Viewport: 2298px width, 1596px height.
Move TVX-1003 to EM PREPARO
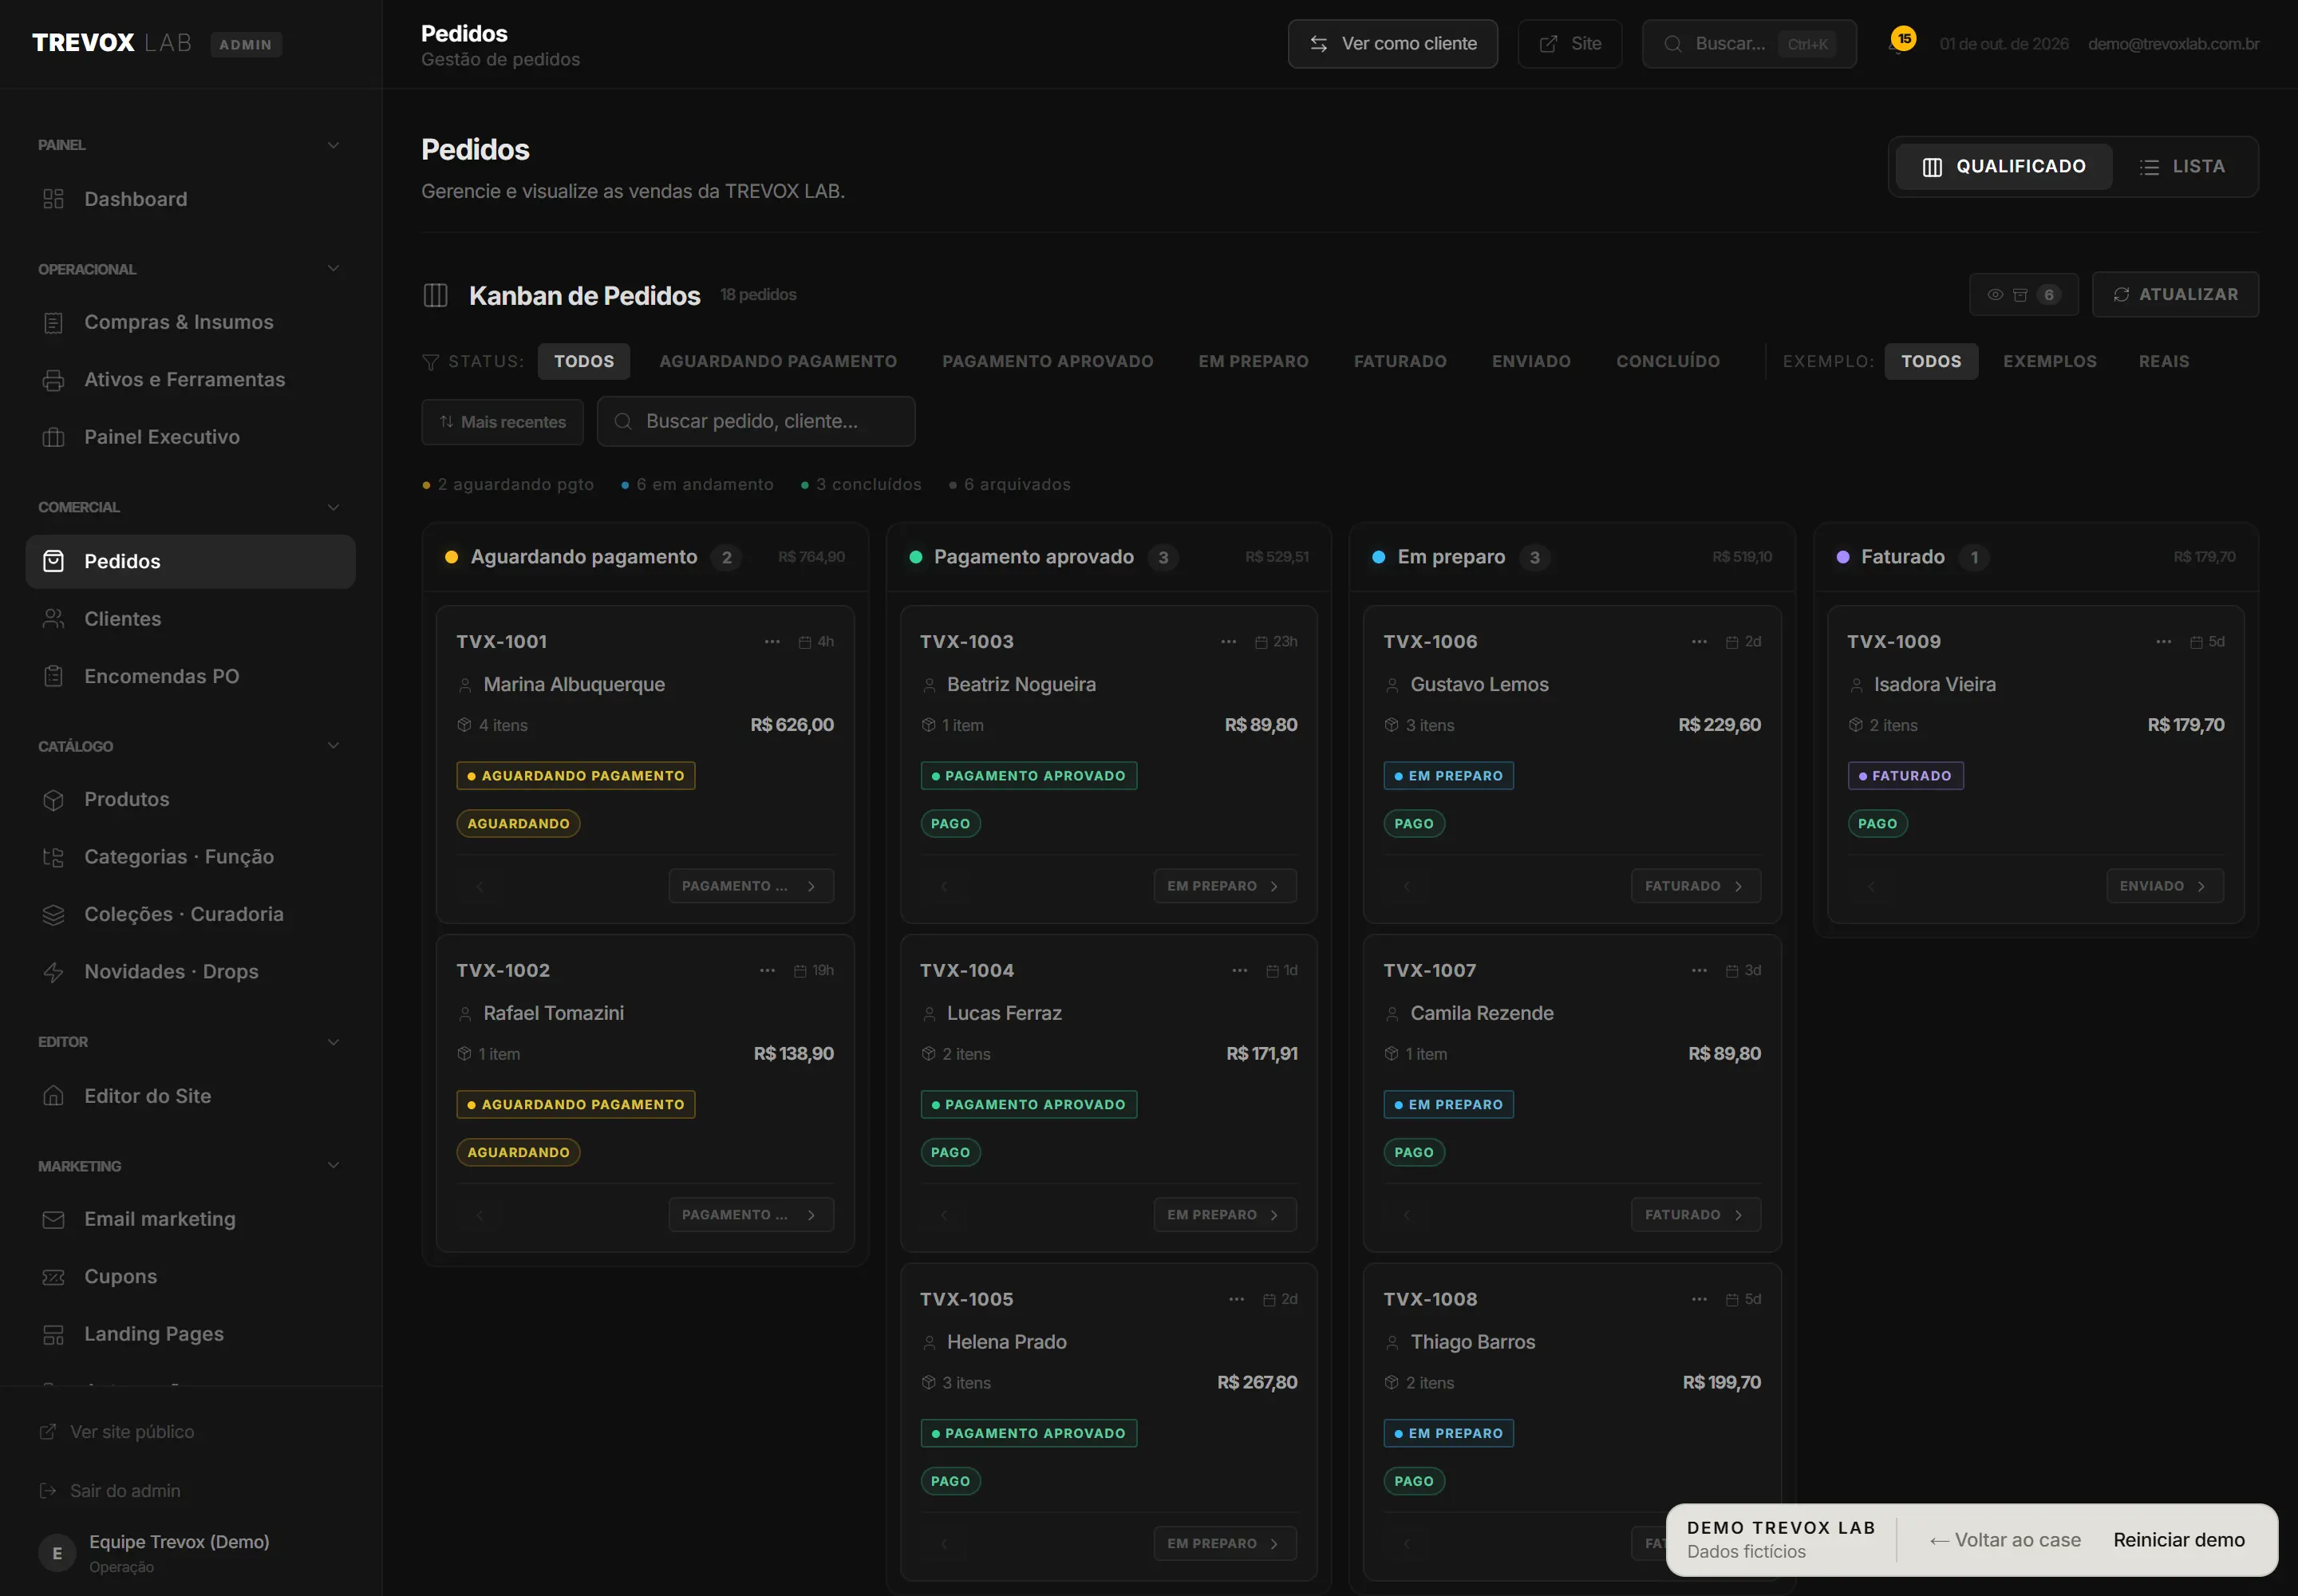pos(1224,887)
